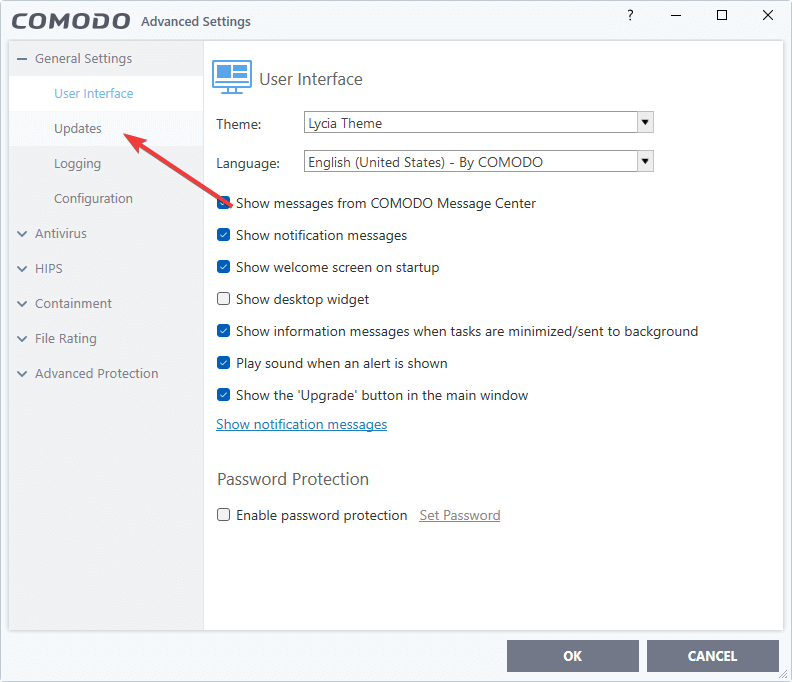792x682 pixels.
Task: Select Logging in the sidebar
Action: (x=78, y=164)
